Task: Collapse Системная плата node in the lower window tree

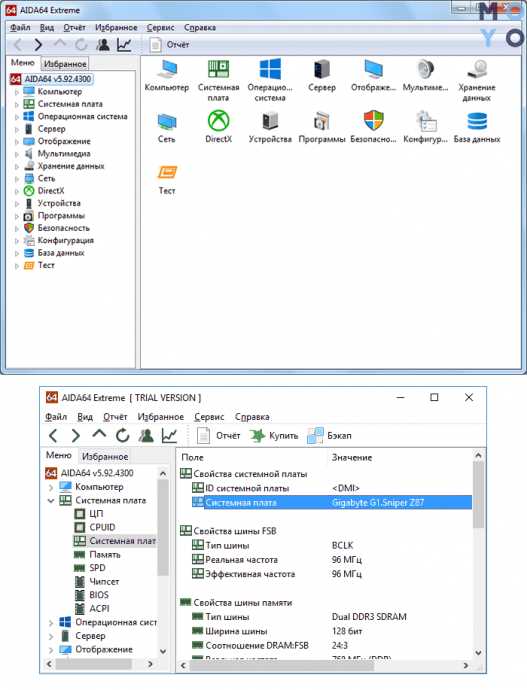Action: 51,501
